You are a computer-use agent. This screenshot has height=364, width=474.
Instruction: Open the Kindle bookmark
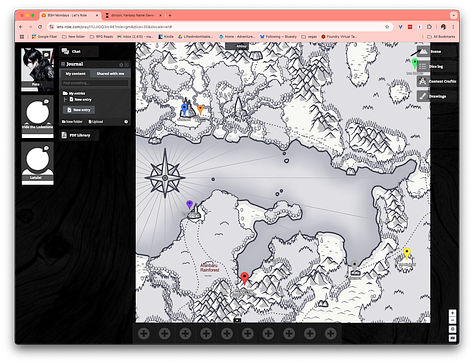click(x=166, y=37)
